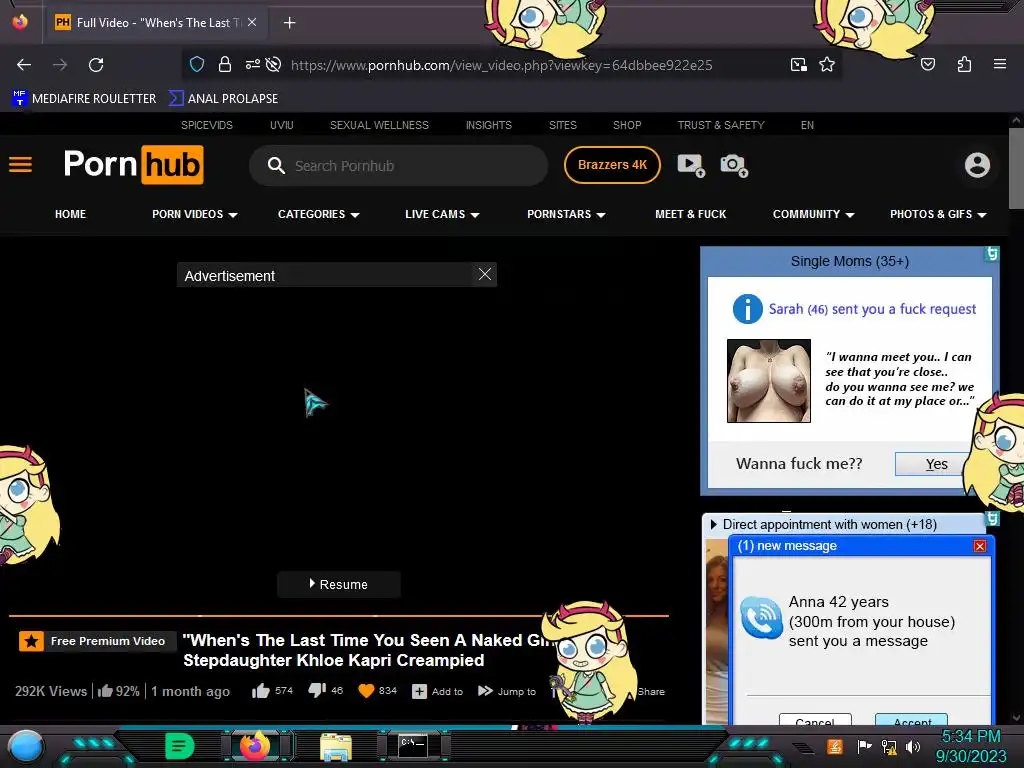
Task: Click the upload photo camera icon
Action: pos(734,165)
